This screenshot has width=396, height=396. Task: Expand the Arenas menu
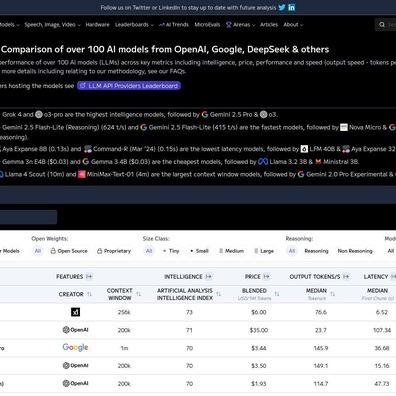(240, 25)
